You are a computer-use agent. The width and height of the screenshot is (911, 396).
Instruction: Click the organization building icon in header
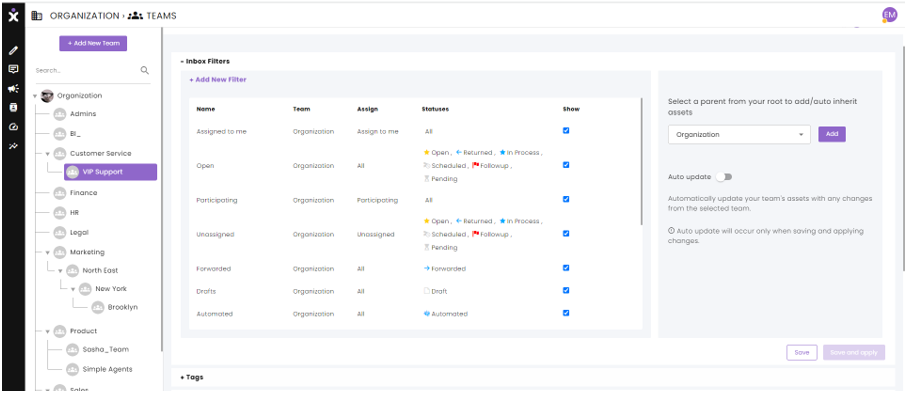[37, 16]
